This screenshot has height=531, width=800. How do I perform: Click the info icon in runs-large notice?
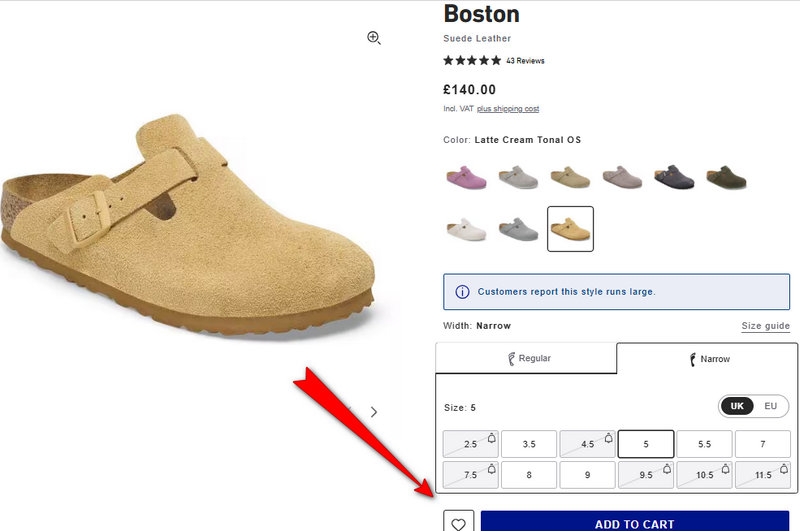[x=462, y=292]
